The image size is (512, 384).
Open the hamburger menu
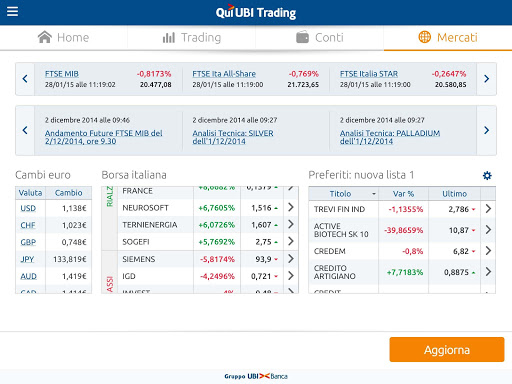(x=12, y=11)
